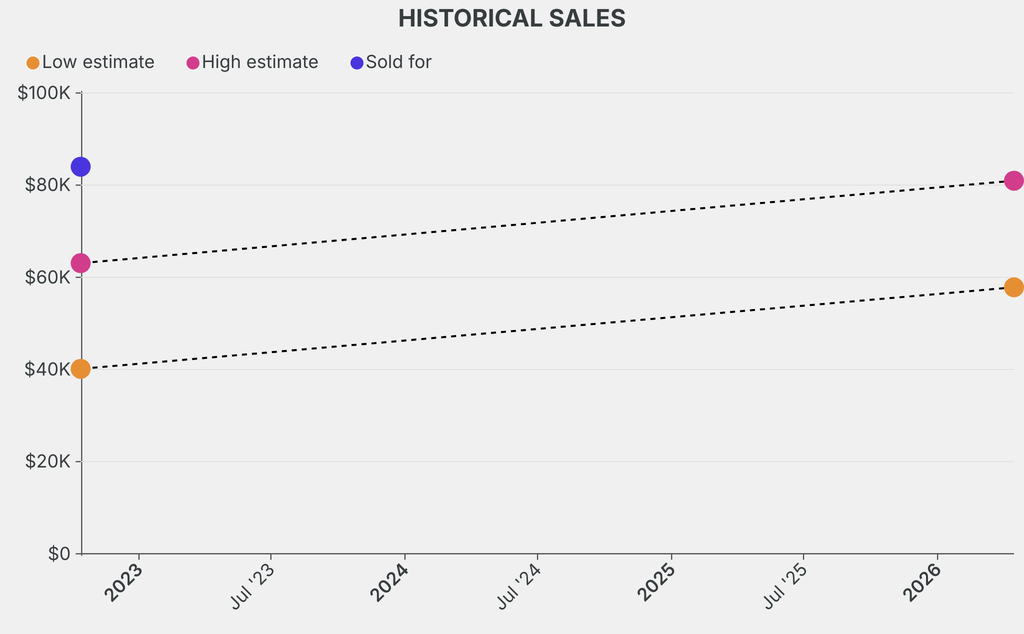1024x634 pixels.
Task: Click the orange Low estimate legend dot
Action: 33,63
